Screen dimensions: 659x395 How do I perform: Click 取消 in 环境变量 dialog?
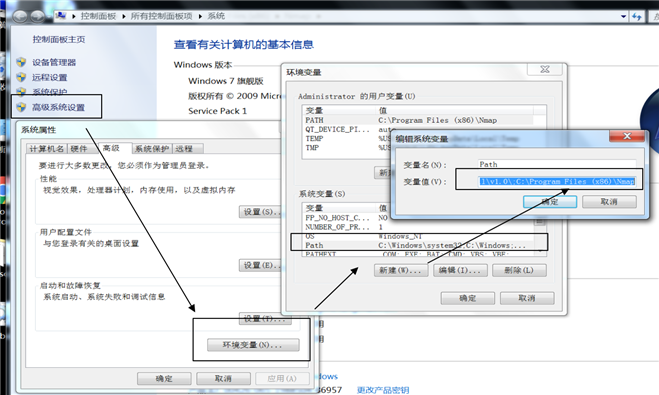point(527,298)
